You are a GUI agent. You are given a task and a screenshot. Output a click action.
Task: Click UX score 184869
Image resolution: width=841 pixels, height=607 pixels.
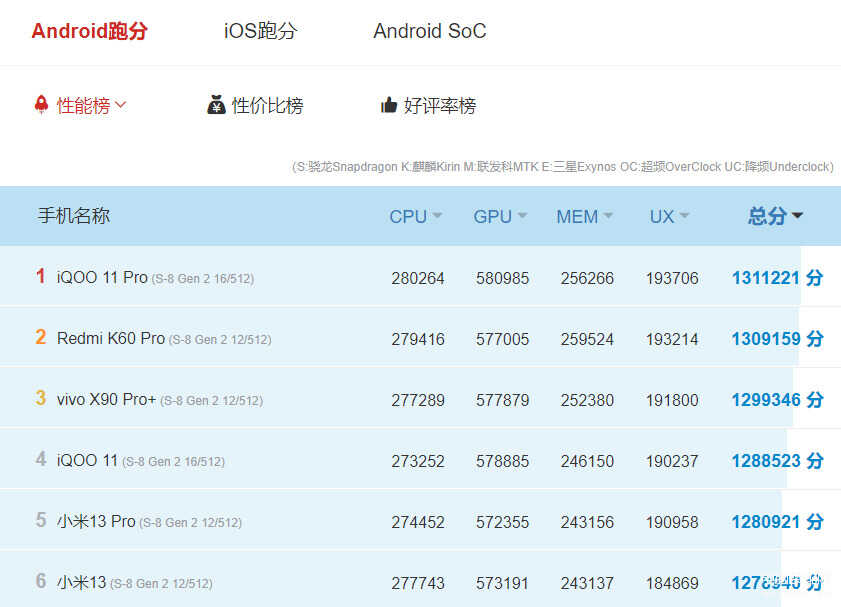(672, 583)
